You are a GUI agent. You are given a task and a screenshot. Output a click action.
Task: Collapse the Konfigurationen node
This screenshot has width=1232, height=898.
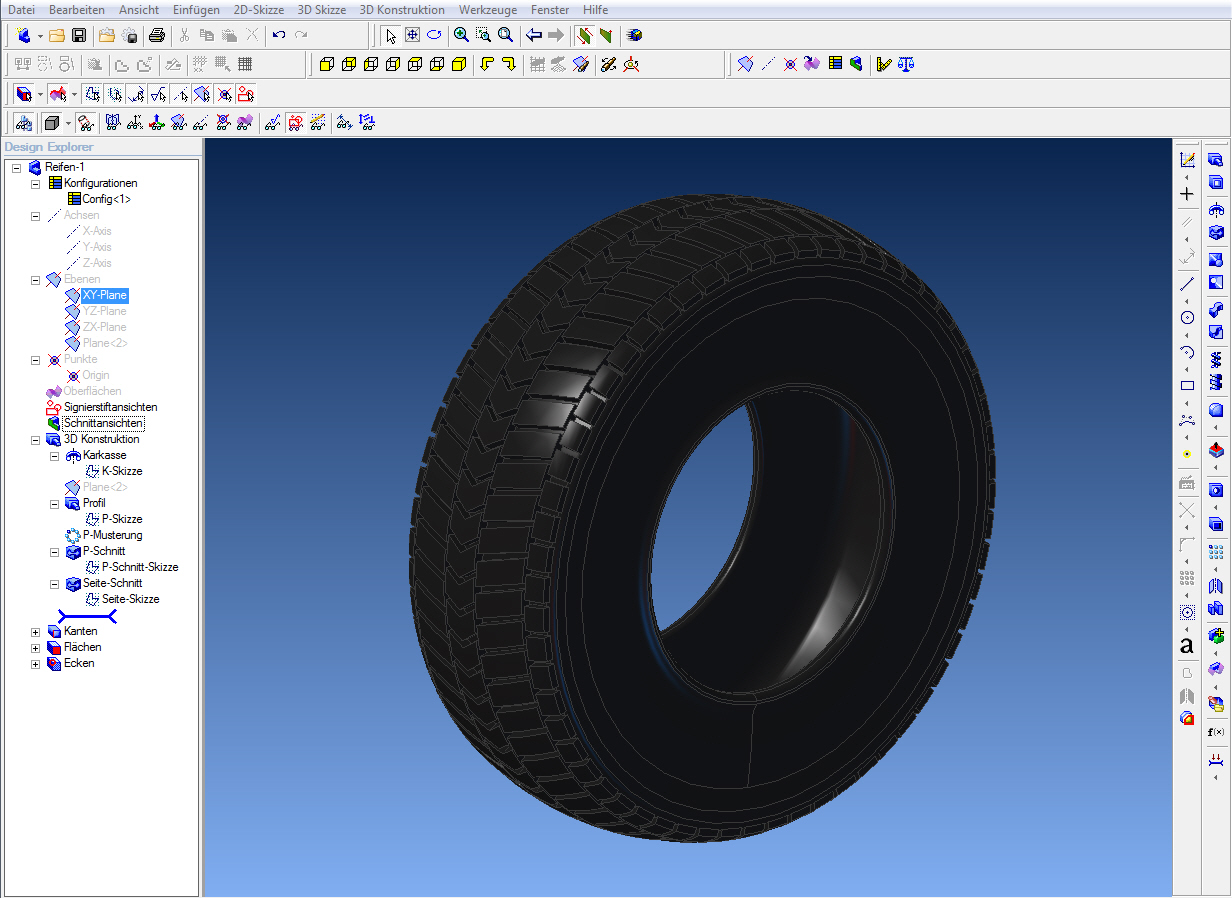coord(36,183)
